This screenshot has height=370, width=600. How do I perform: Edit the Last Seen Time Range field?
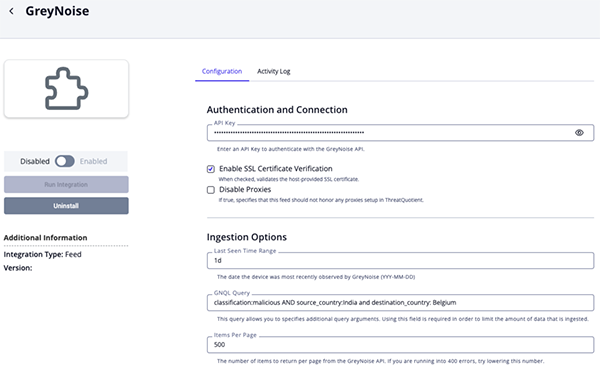pyautogui.click(x=400, y=261)
